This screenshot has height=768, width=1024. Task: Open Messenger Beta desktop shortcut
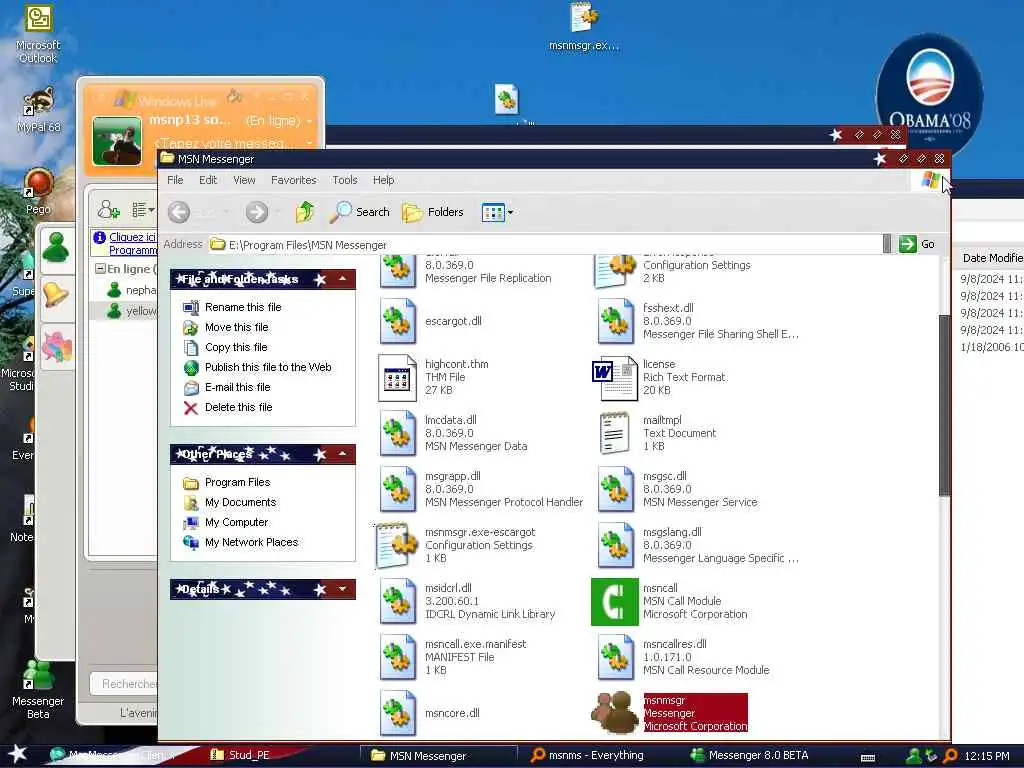click(x=38, y=689)
